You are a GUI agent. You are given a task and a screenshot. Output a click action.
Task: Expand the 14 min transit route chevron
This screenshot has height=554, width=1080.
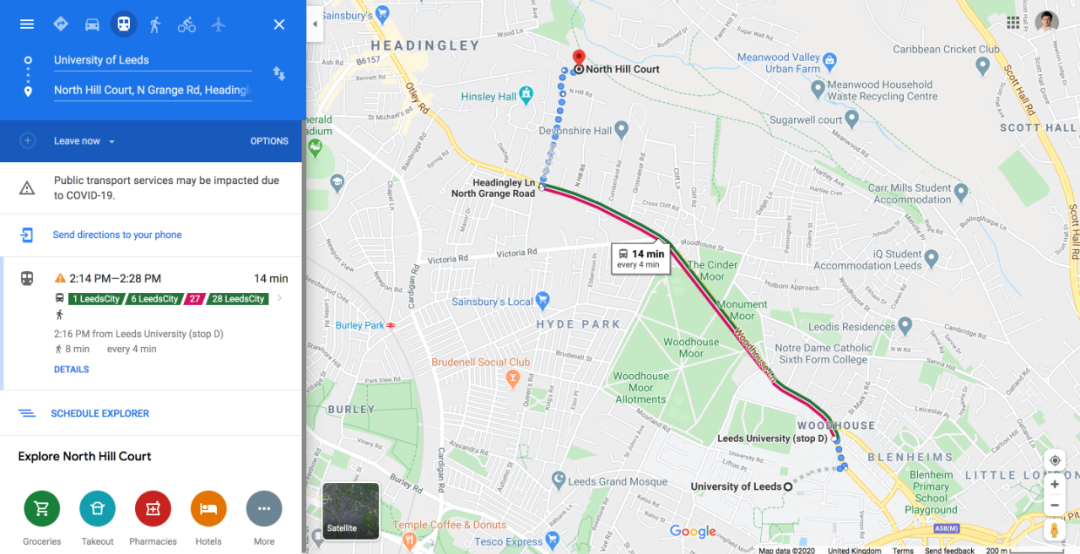point(279,298)
